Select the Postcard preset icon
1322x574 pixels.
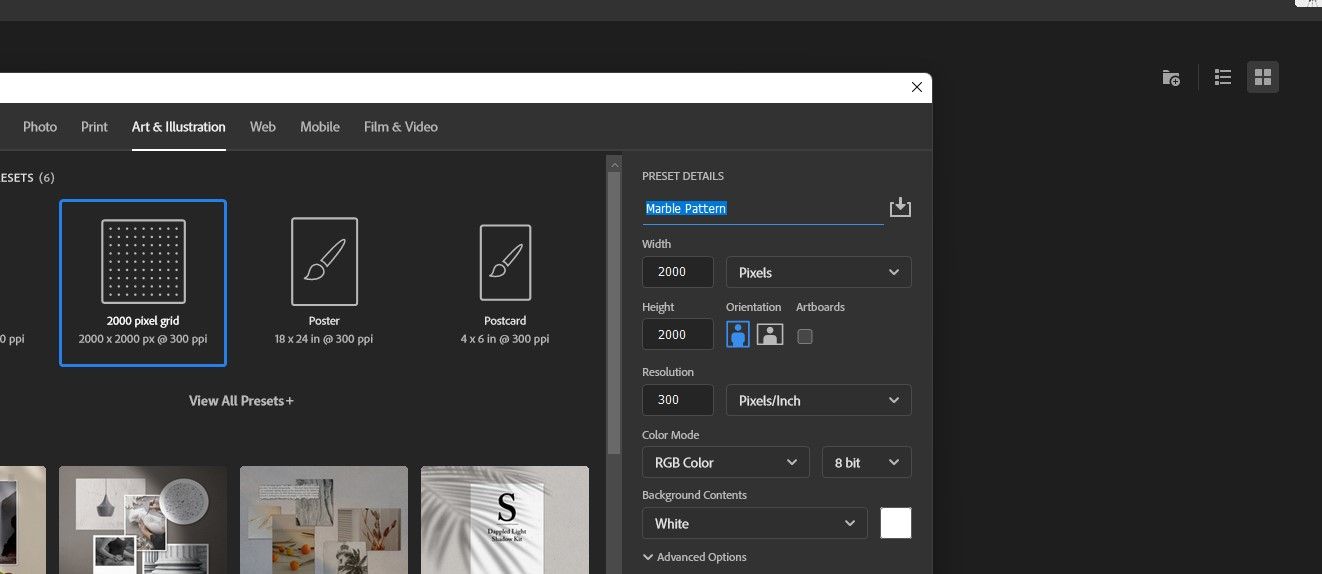(x=505, y=262)
